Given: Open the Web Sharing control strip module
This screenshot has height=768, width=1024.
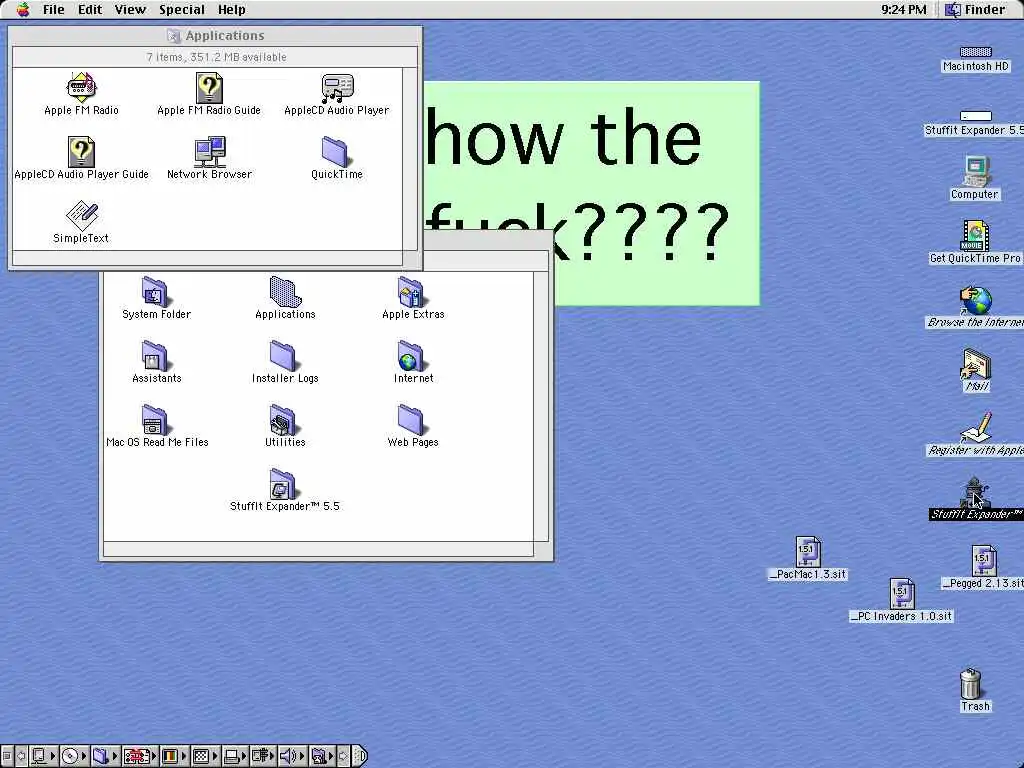Looking at the screenshot, I should click(323, 756).
